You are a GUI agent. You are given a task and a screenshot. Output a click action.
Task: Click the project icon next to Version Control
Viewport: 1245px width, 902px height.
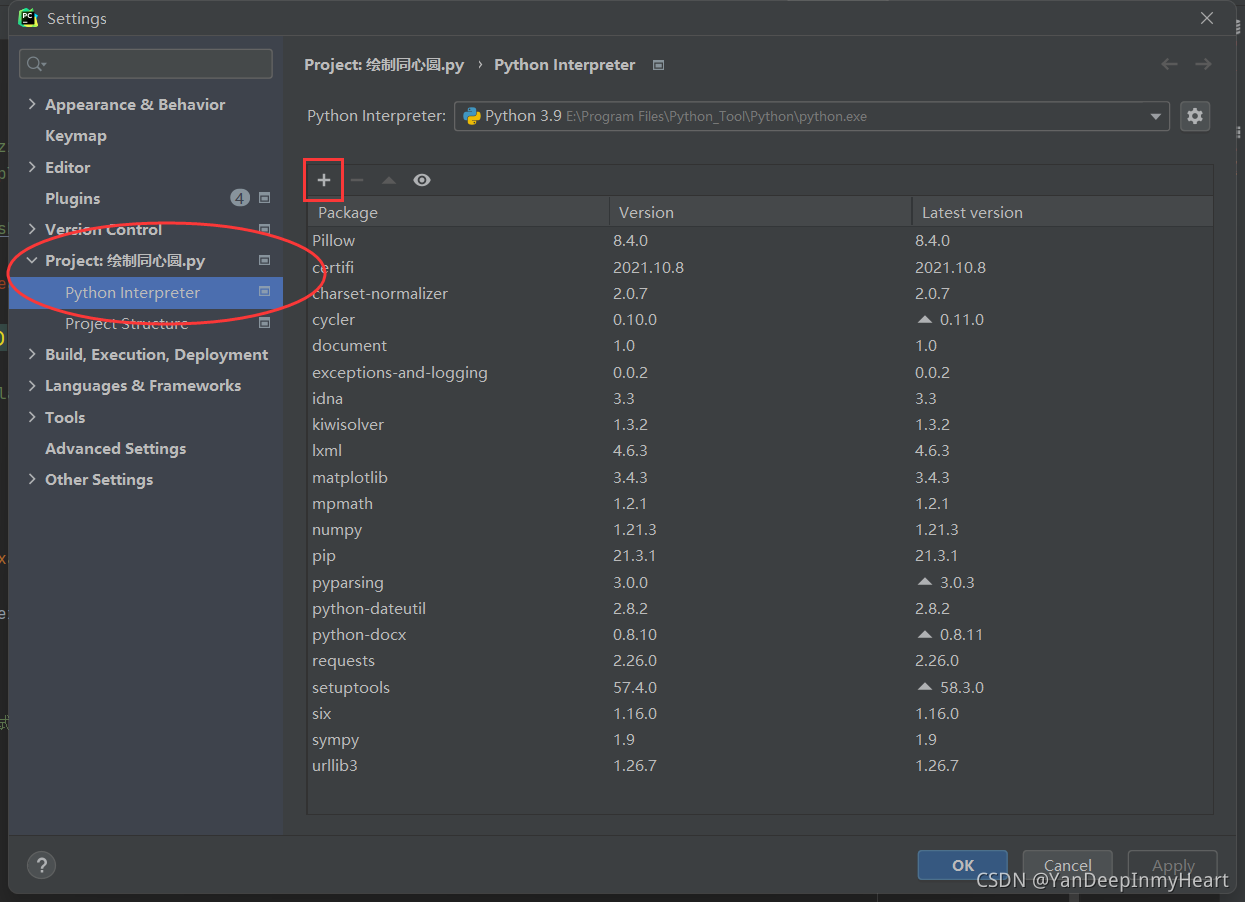point(264,229)
